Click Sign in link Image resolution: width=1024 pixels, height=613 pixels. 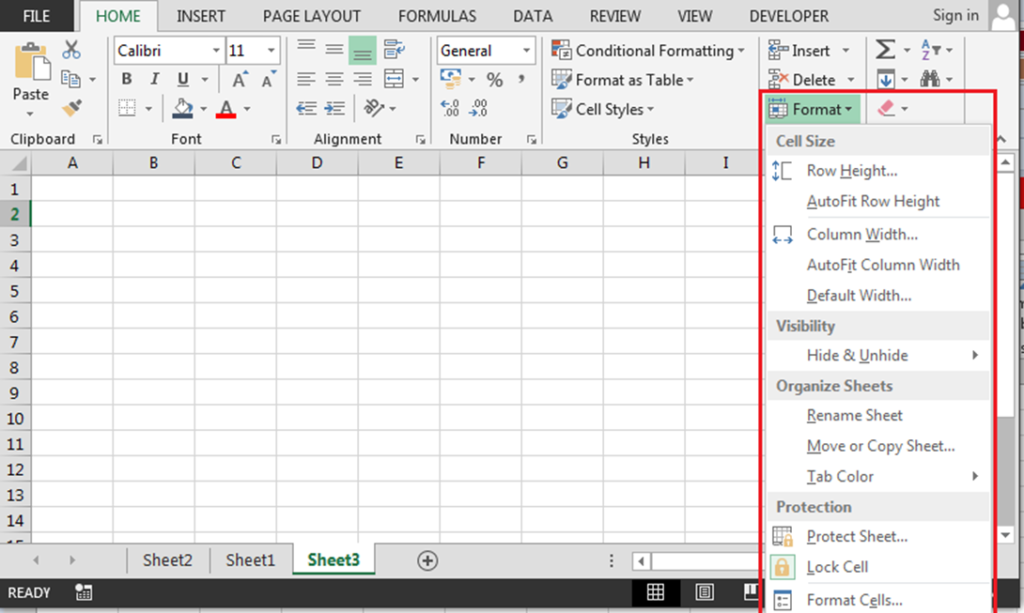point(955,15)
